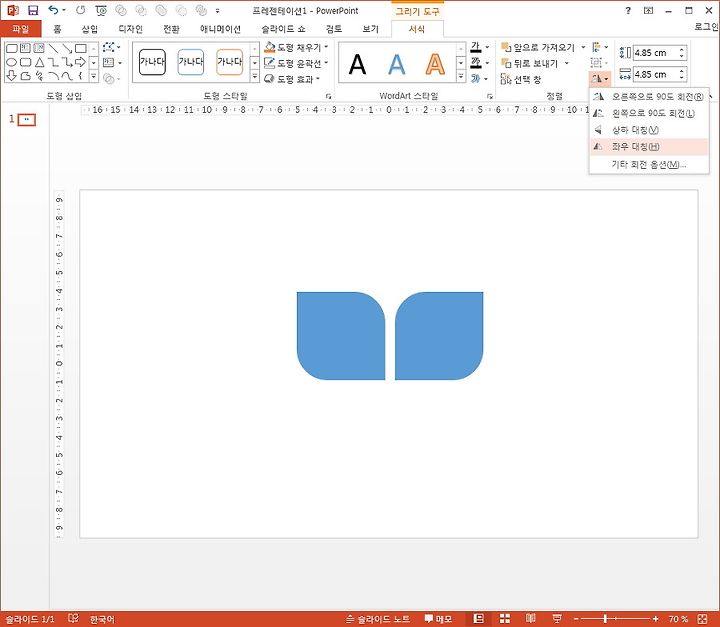Click 뒤로 보내기 (Send Backward)
720x627 pixels.
click(x=529, y=63)
